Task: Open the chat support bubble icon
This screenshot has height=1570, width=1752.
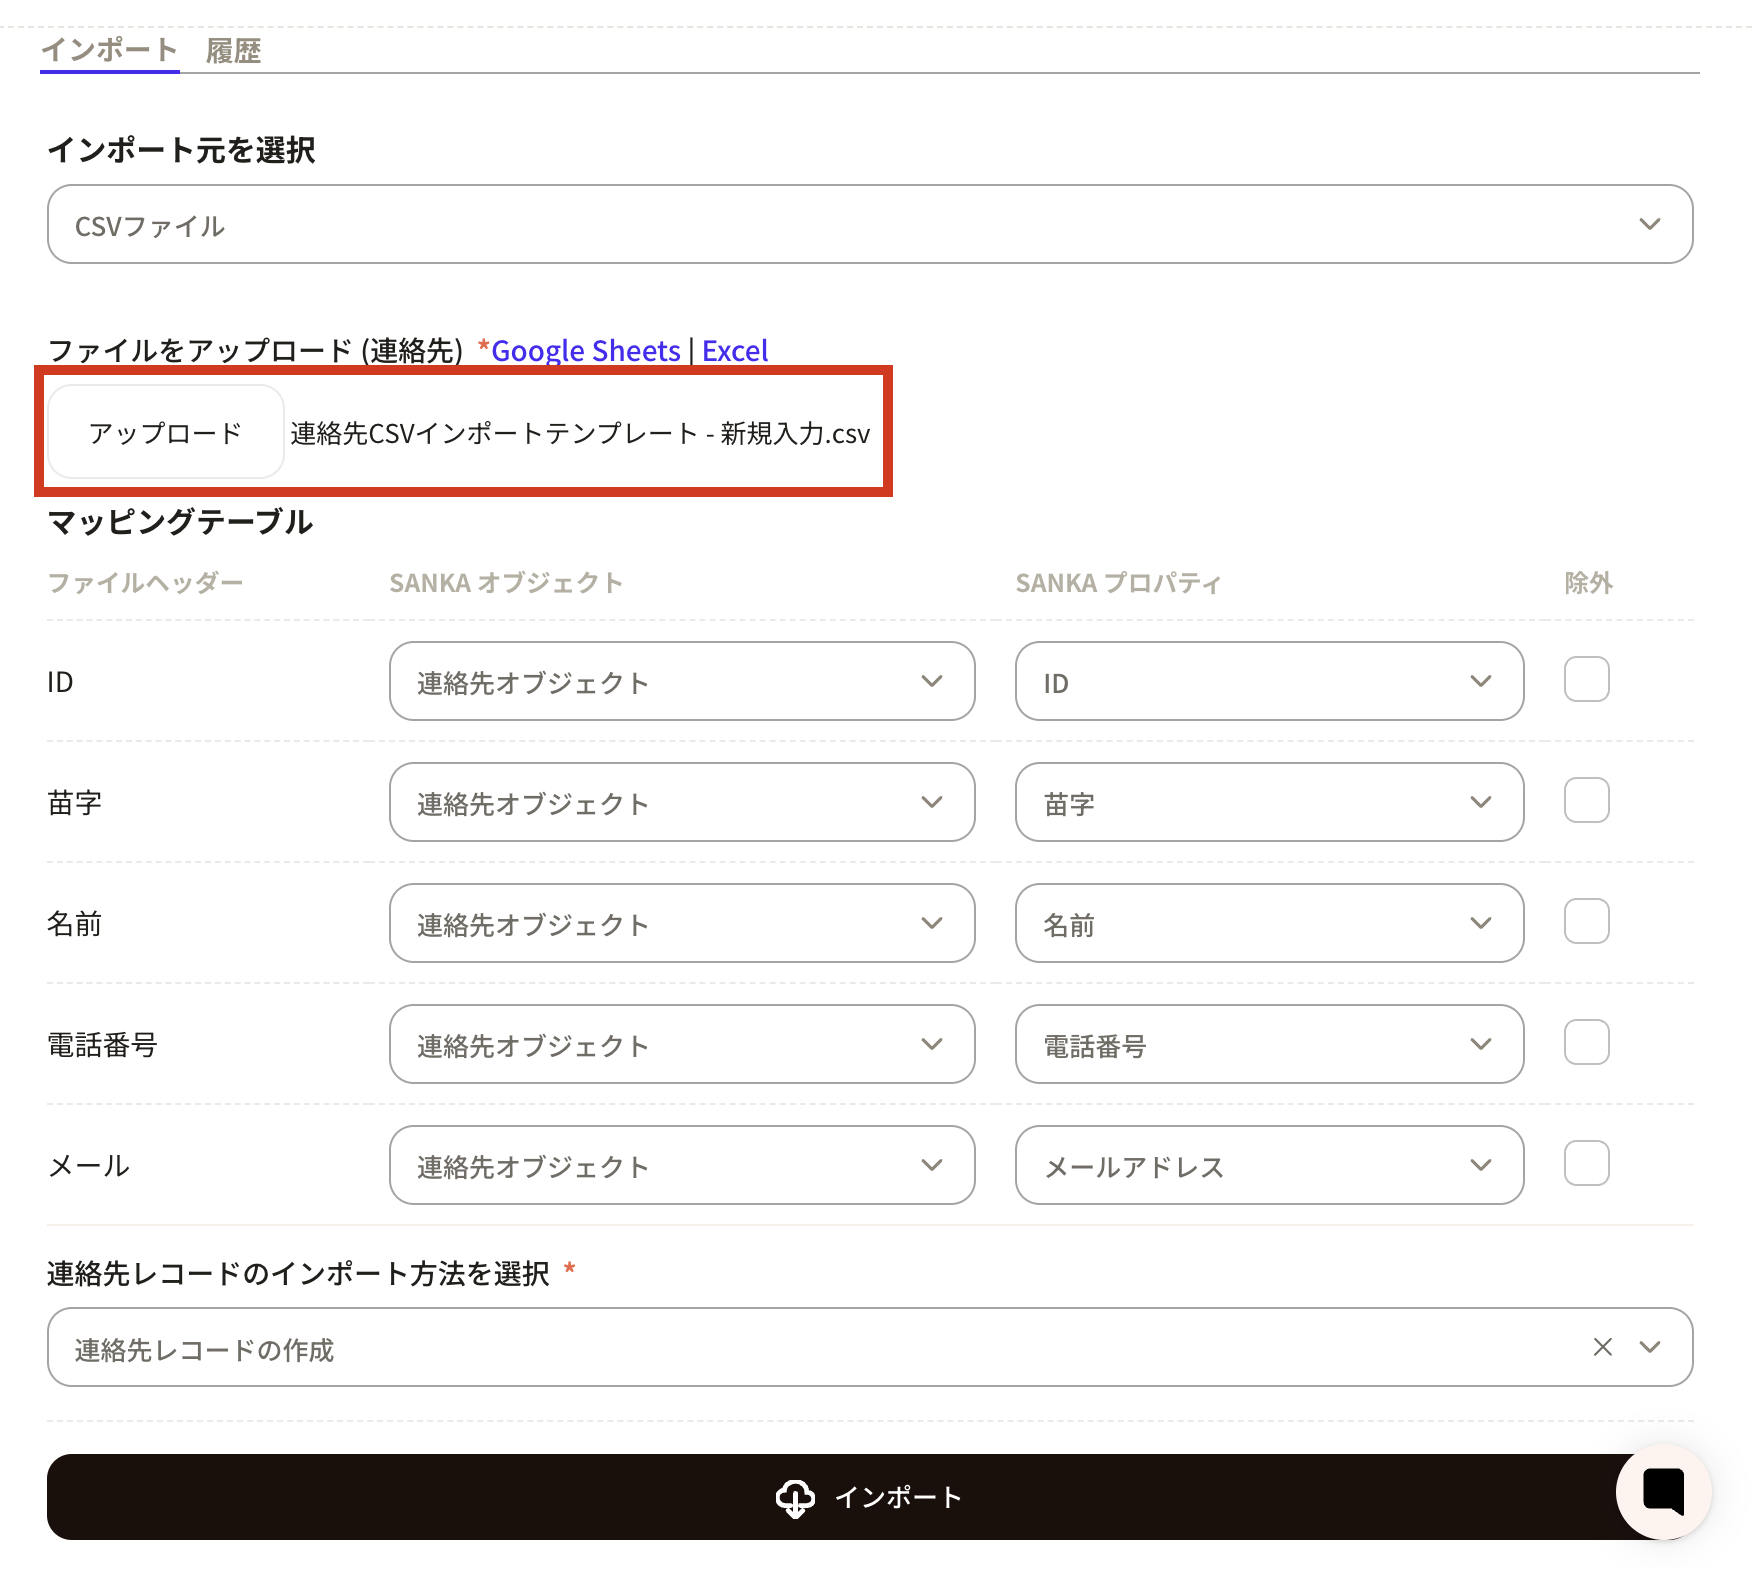Action: pyautogui.click(x=1663, y=1491)
